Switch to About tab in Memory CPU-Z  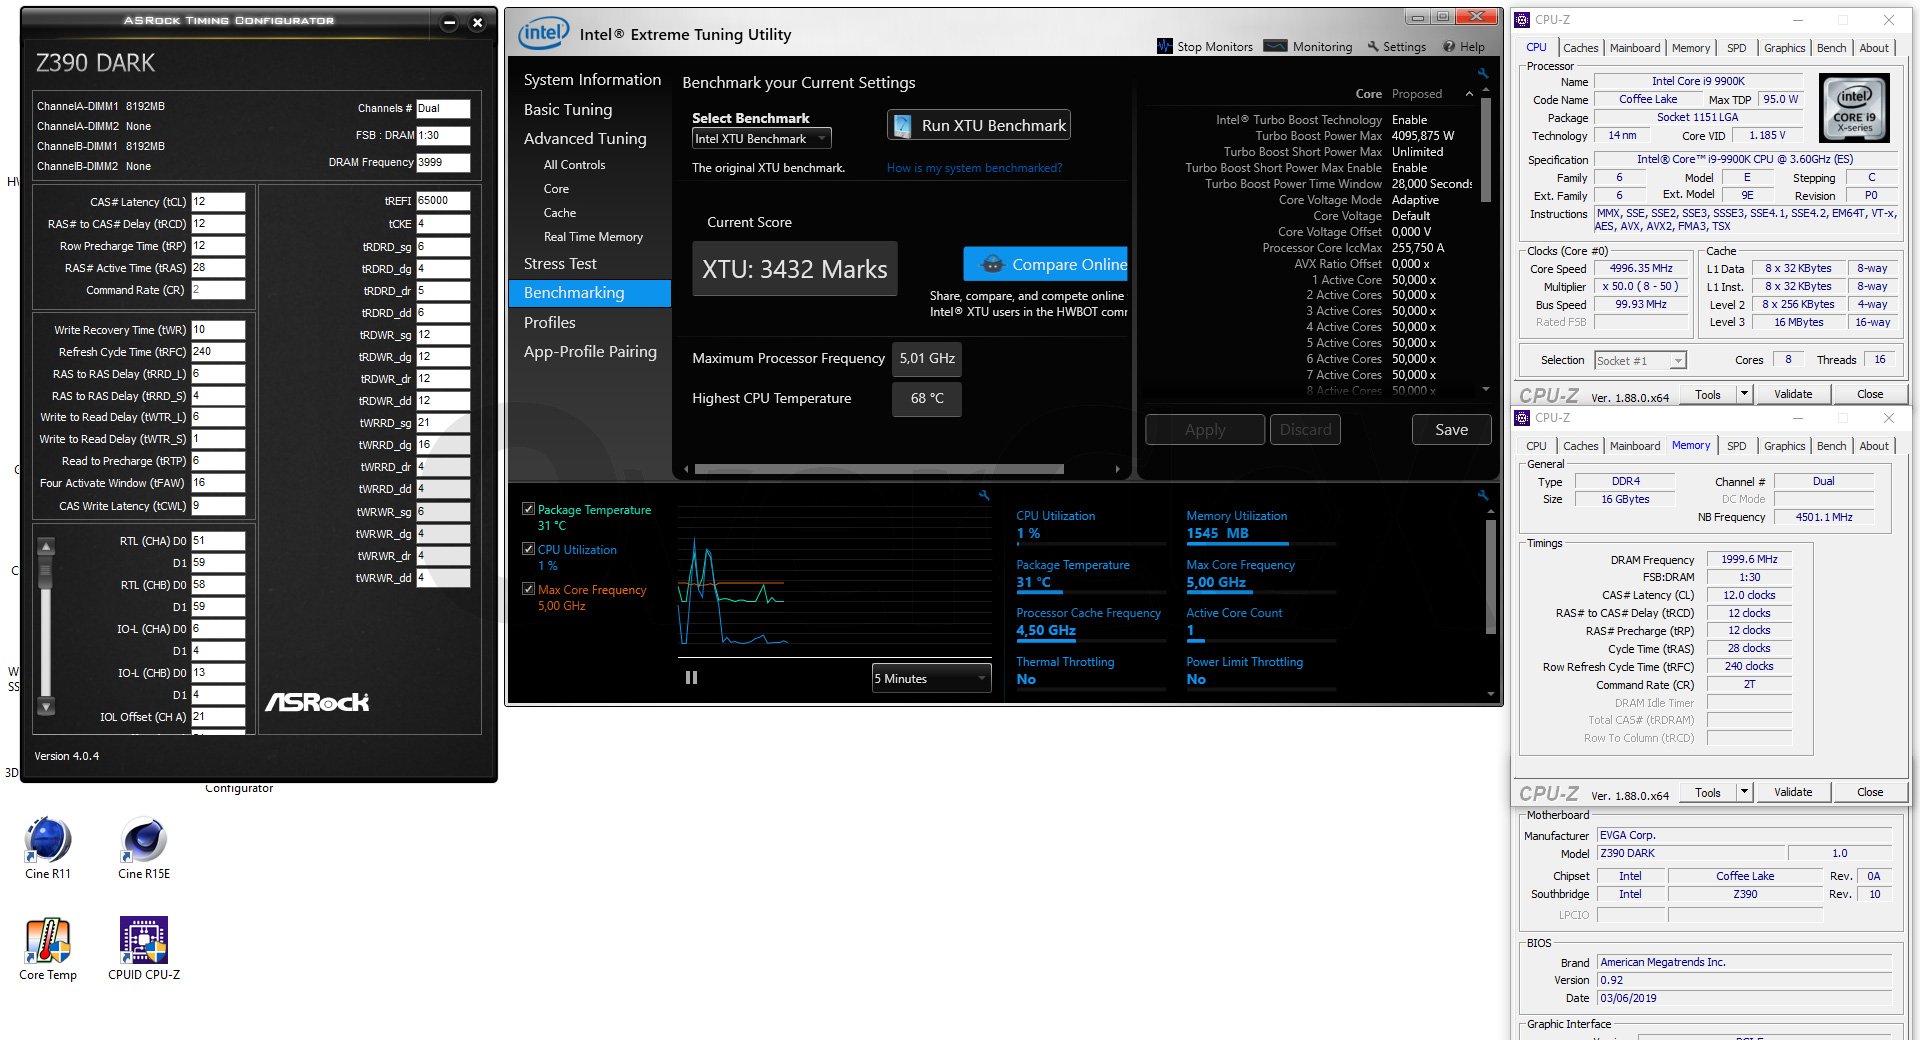[x=1873, y=446]
